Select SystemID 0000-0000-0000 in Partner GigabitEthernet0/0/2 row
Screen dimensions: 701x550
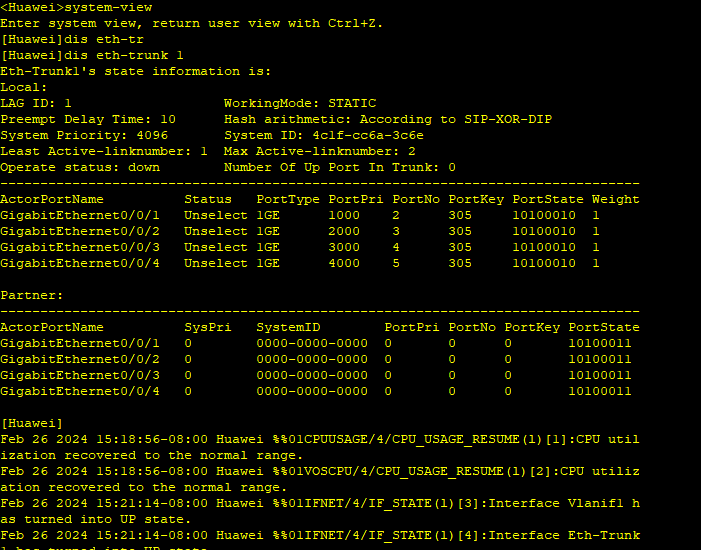click(x=312, y=360)
